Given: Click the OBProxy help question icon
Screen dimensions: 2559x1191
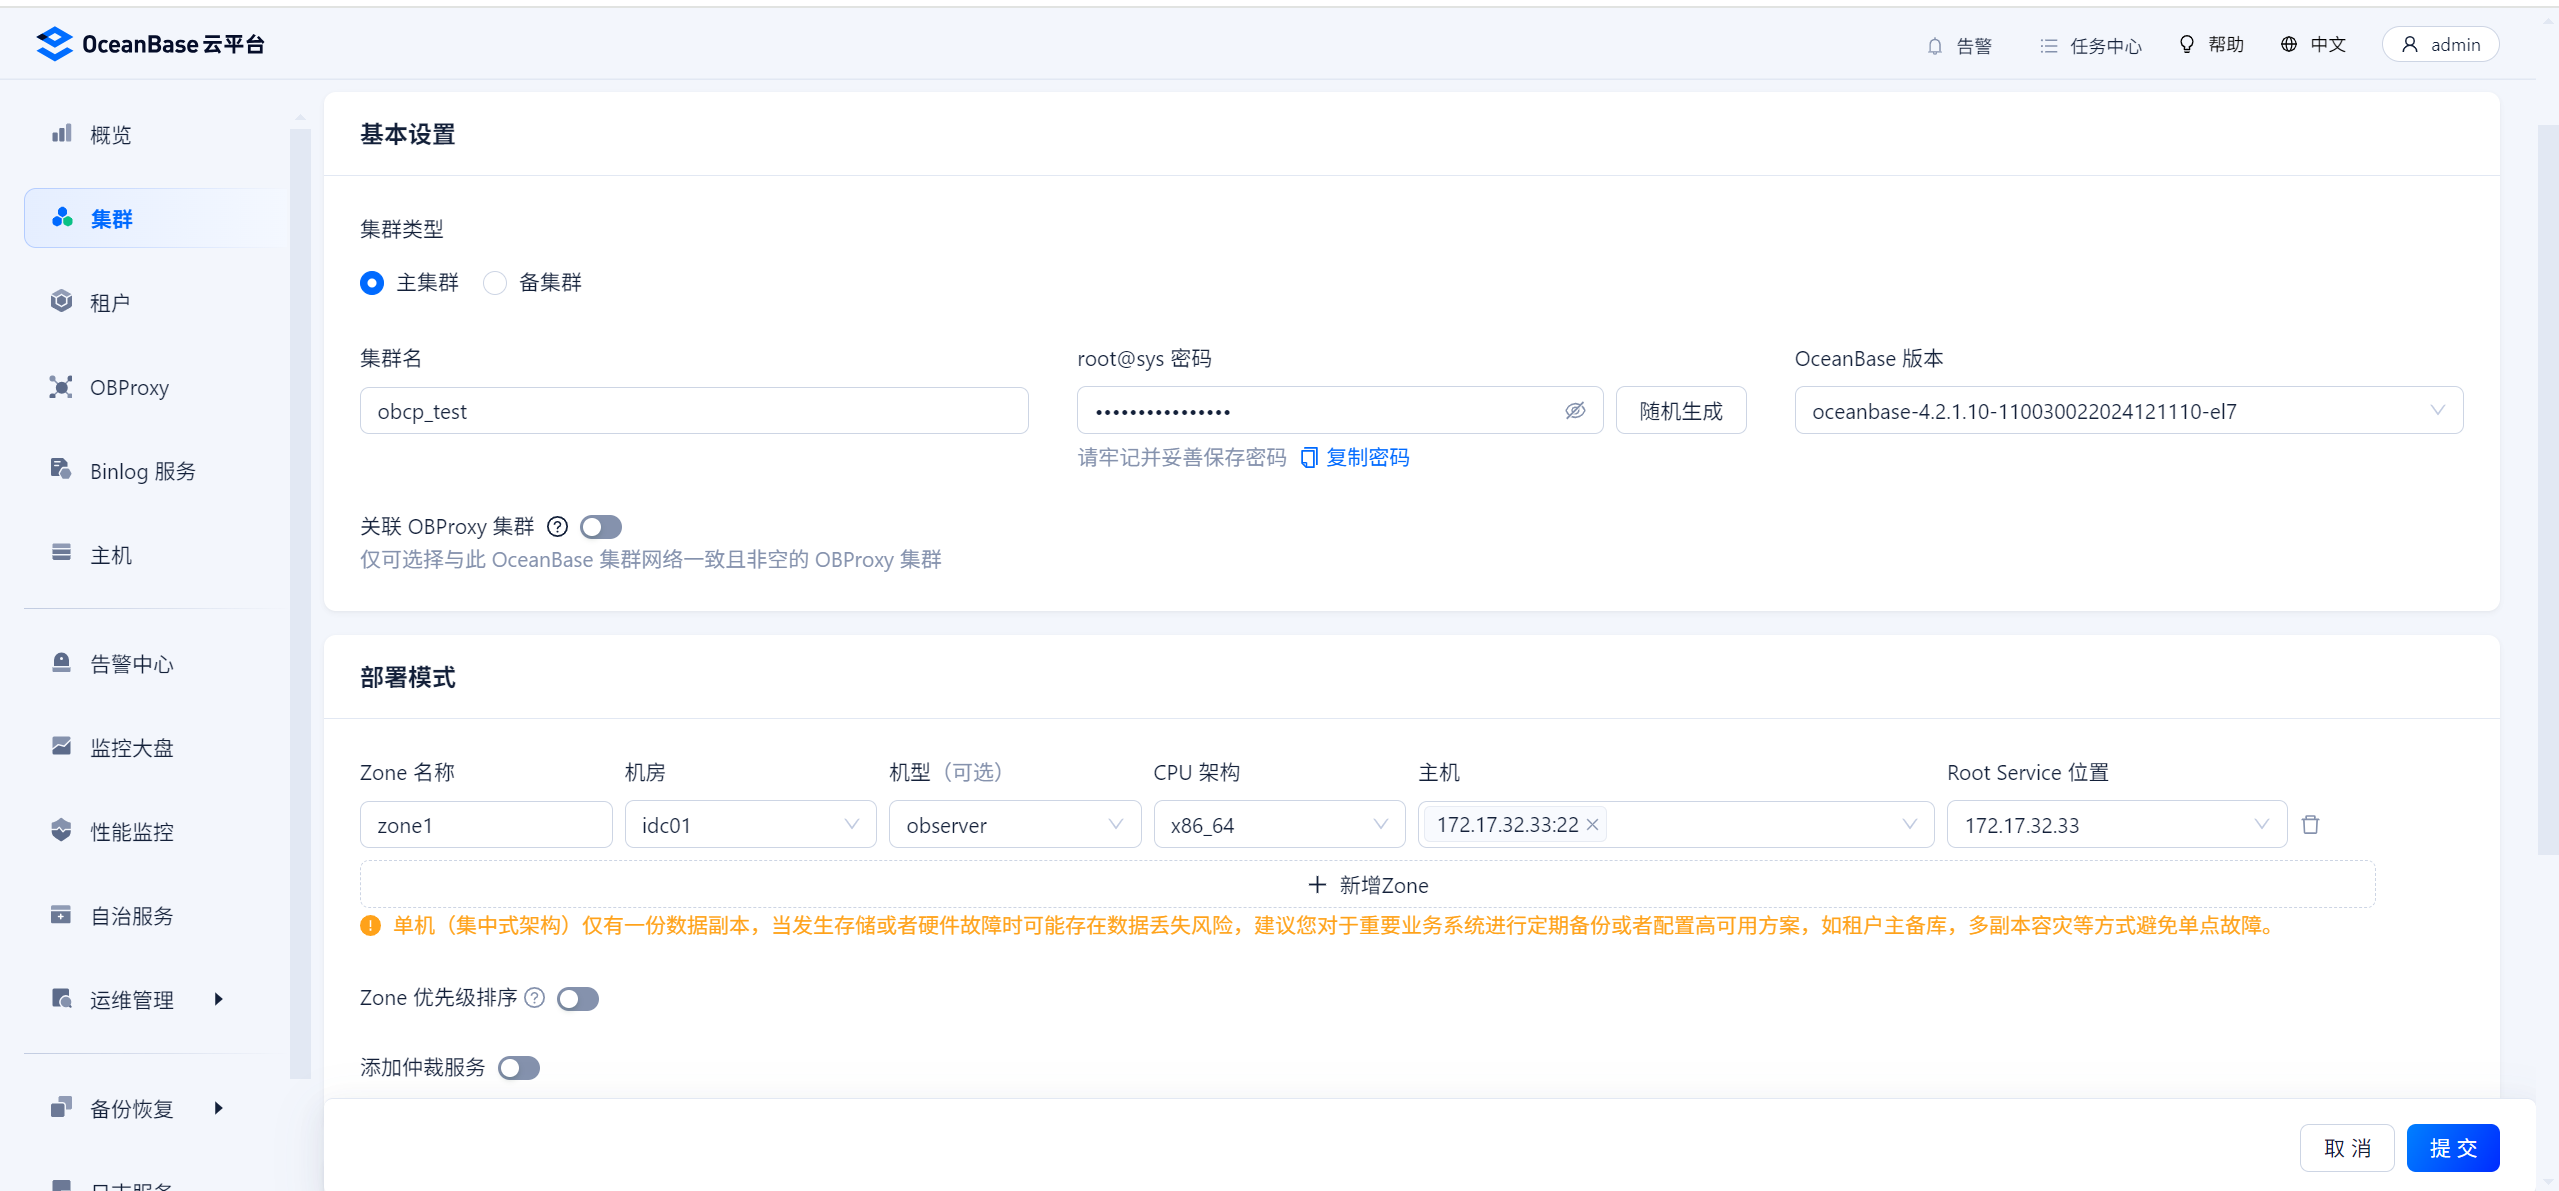Looking at the screenshot, I should [558, 527].
